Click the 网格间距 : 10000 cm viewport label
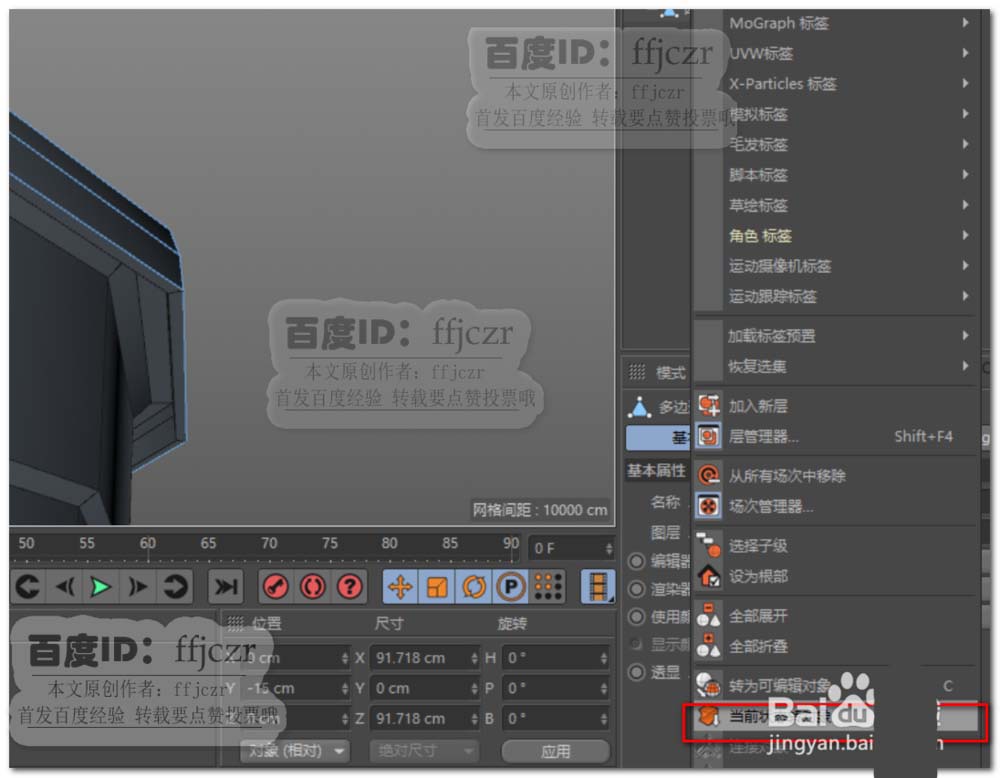 point(540,510)
